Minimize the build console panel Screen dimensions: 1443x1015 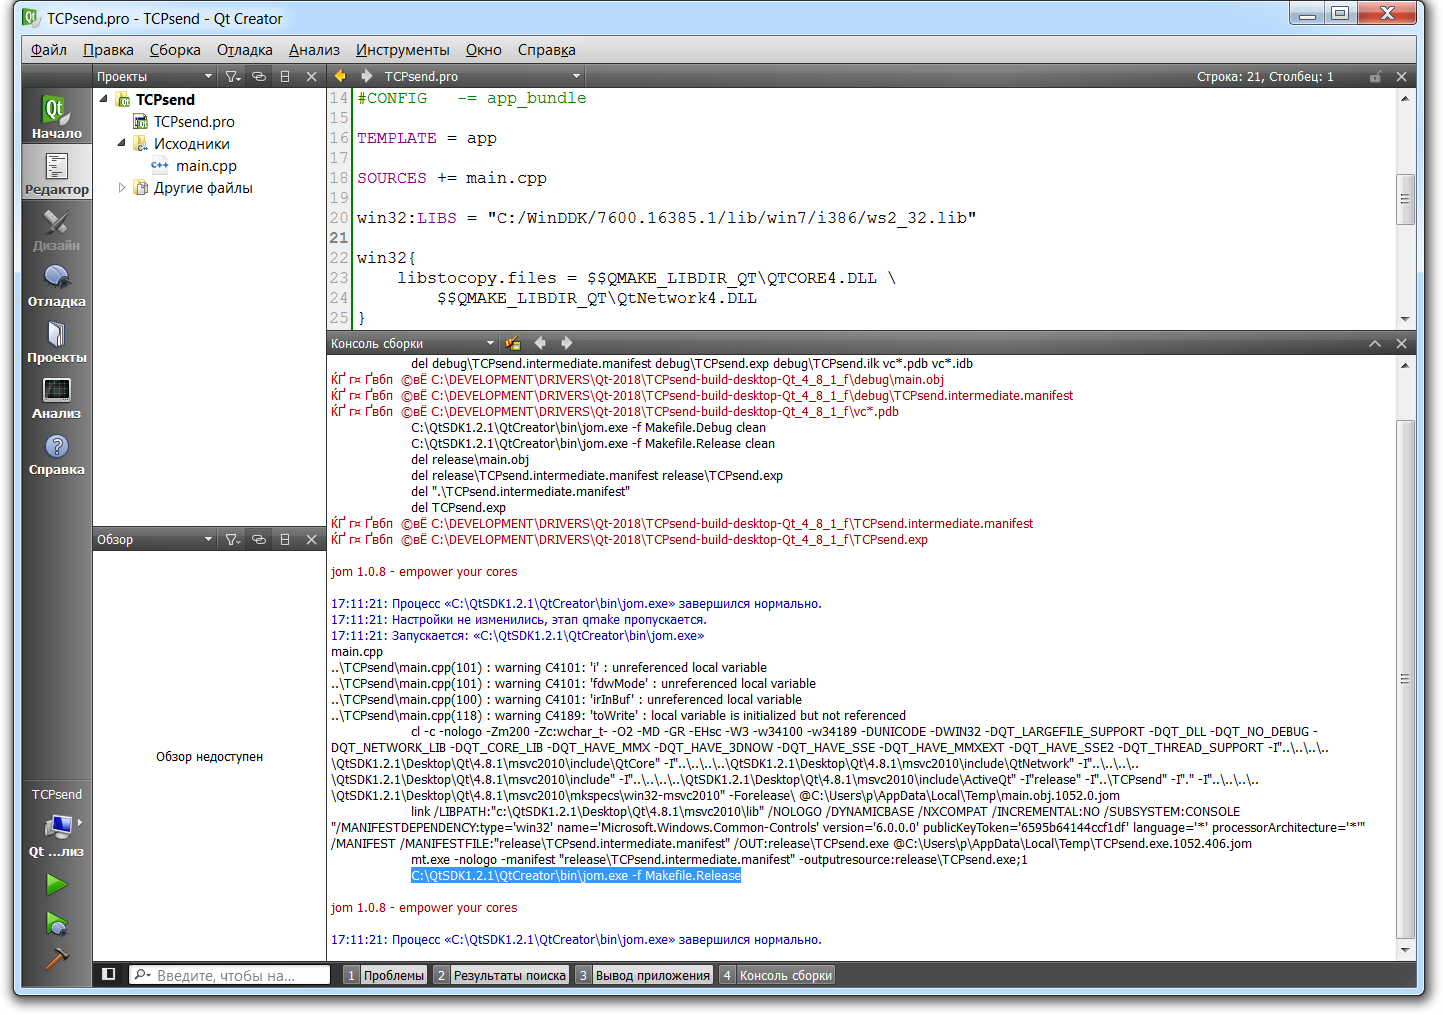[x=1375, y=343]
